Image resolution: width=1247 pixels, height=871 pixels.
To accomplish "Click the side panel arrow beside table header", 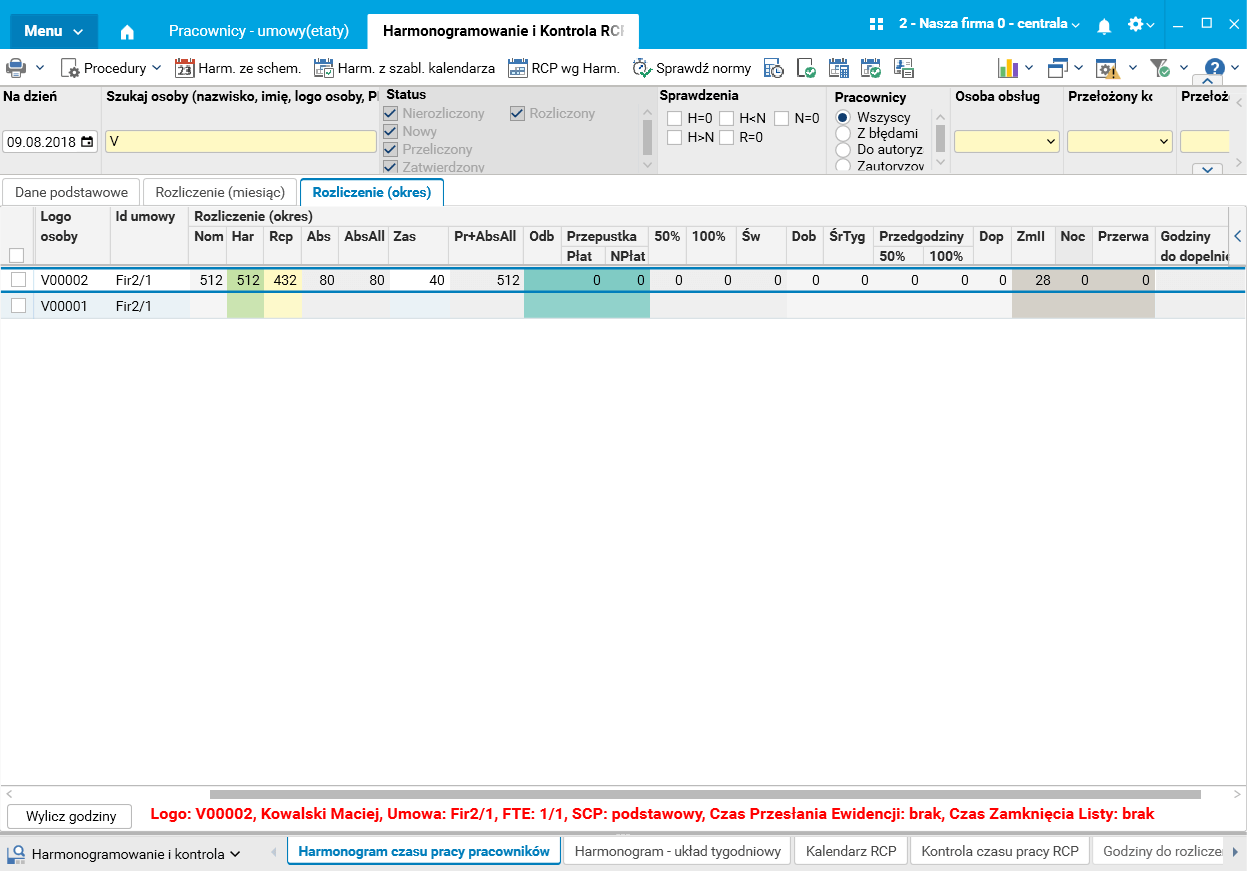I will pyautogui.click(x=1237, y=236).
